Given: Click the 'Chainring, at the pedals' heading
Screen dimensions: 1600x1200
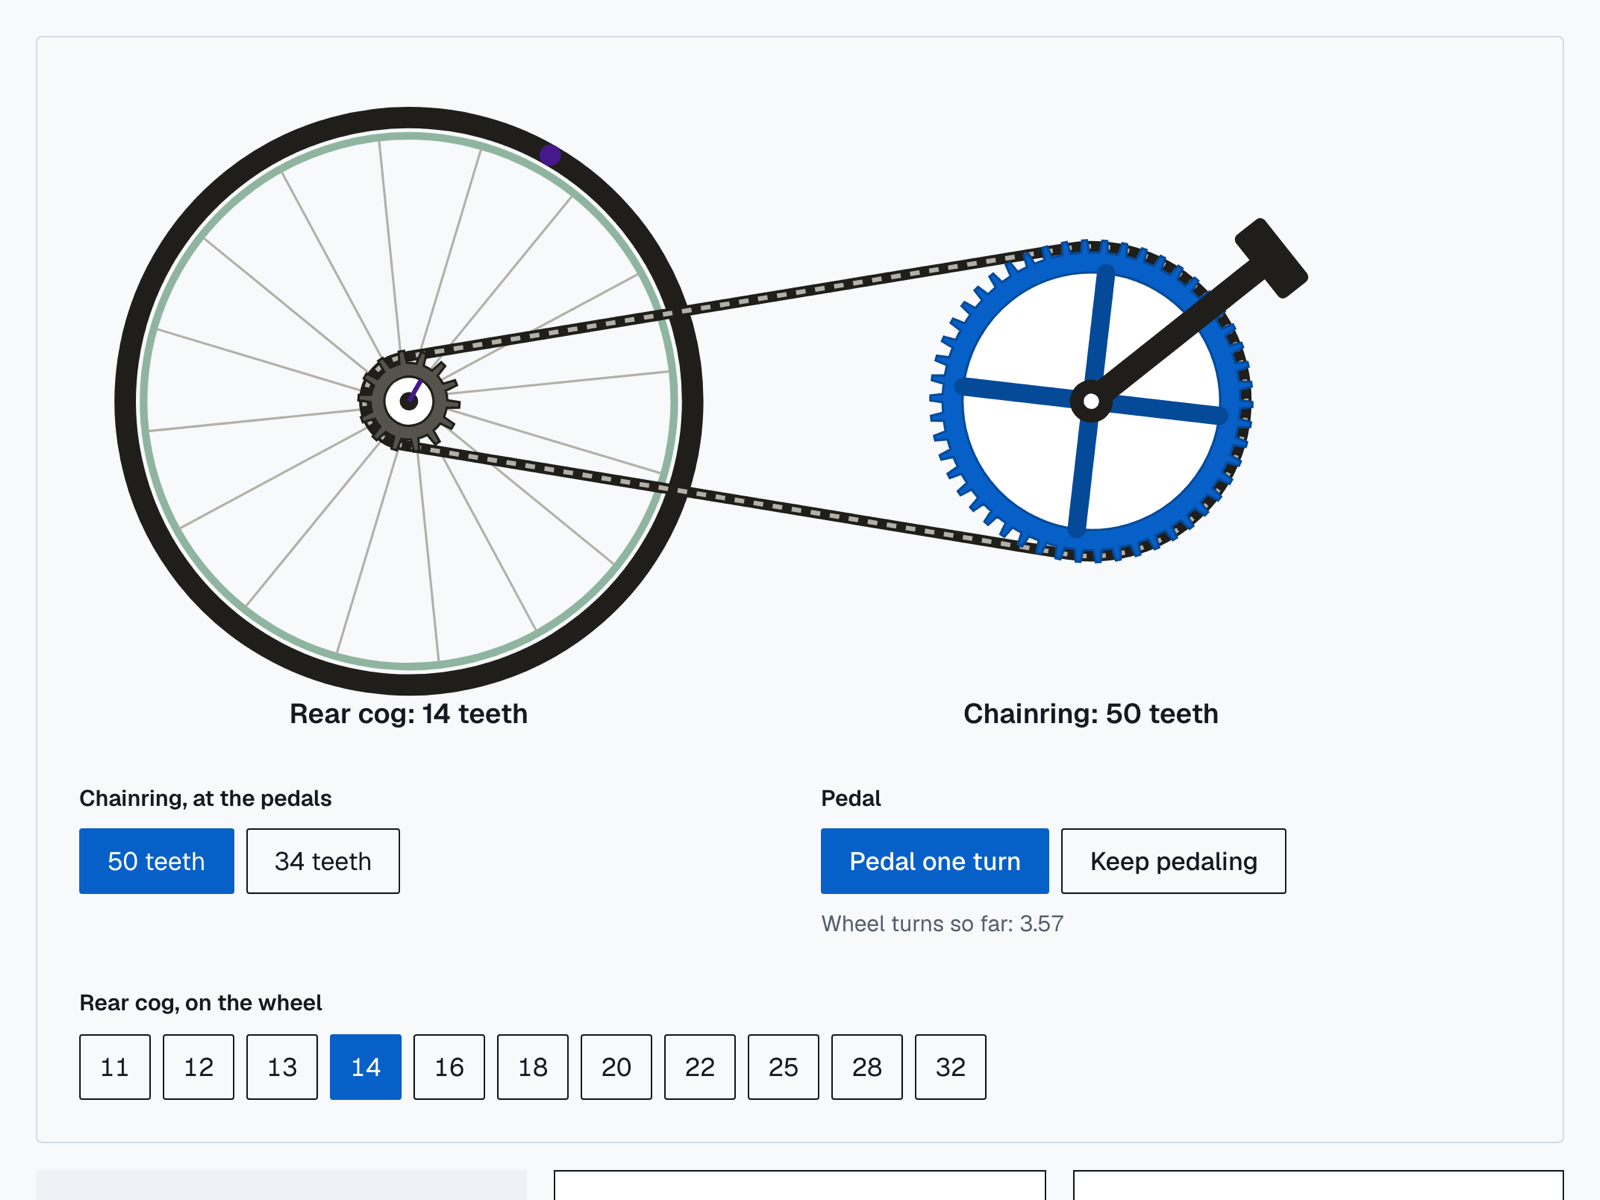Looking at the screenshot, I should (x=205, y=798).
